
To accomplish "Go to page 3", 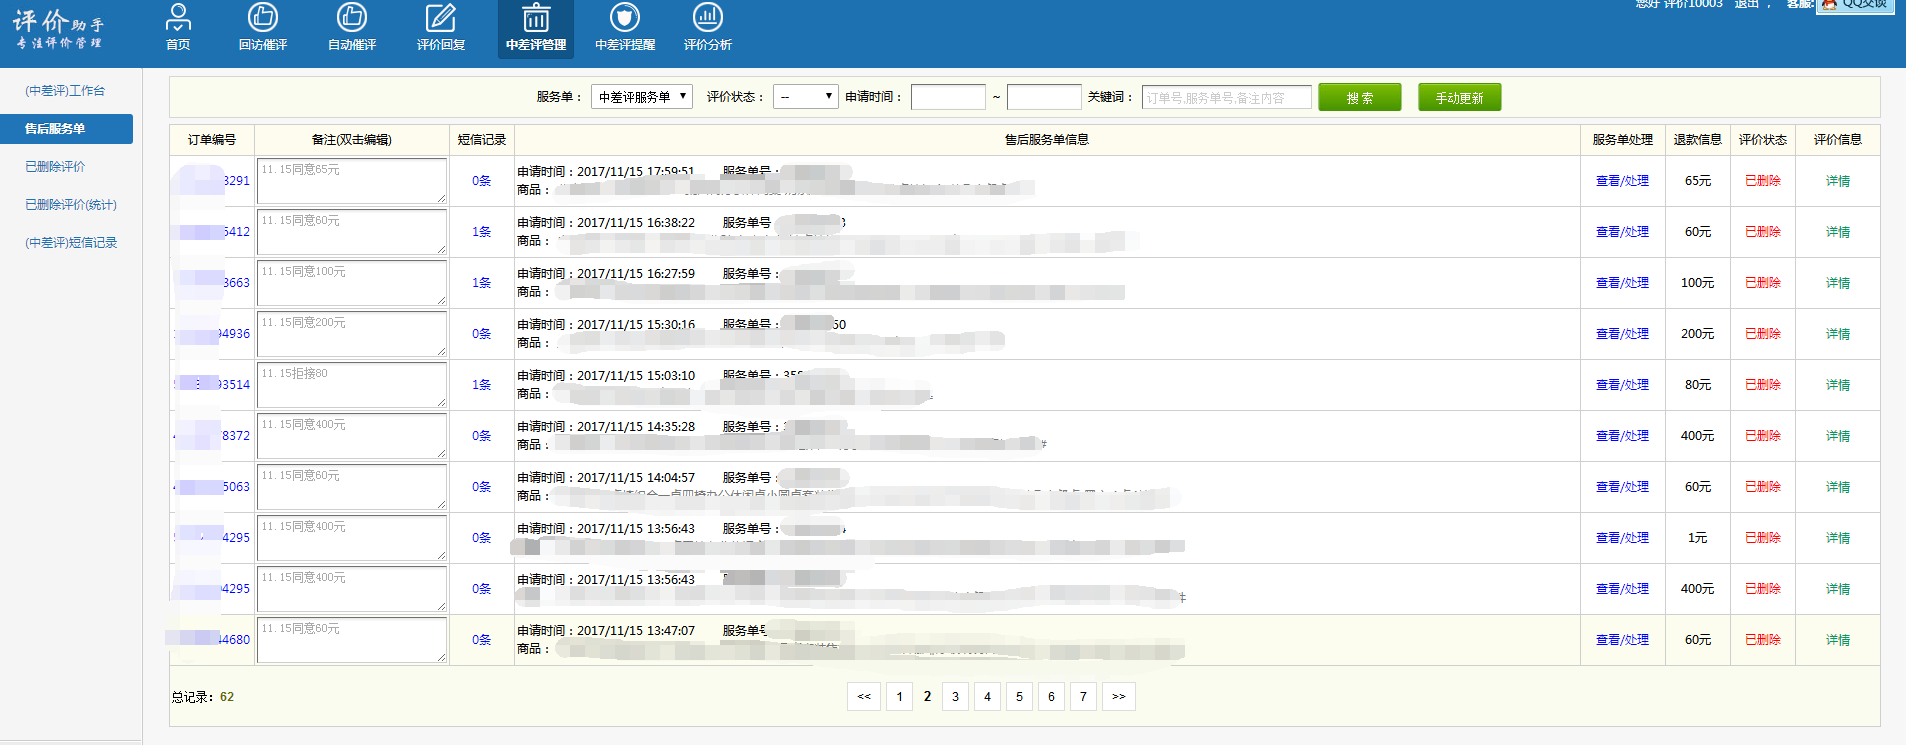I will (956, 697).
